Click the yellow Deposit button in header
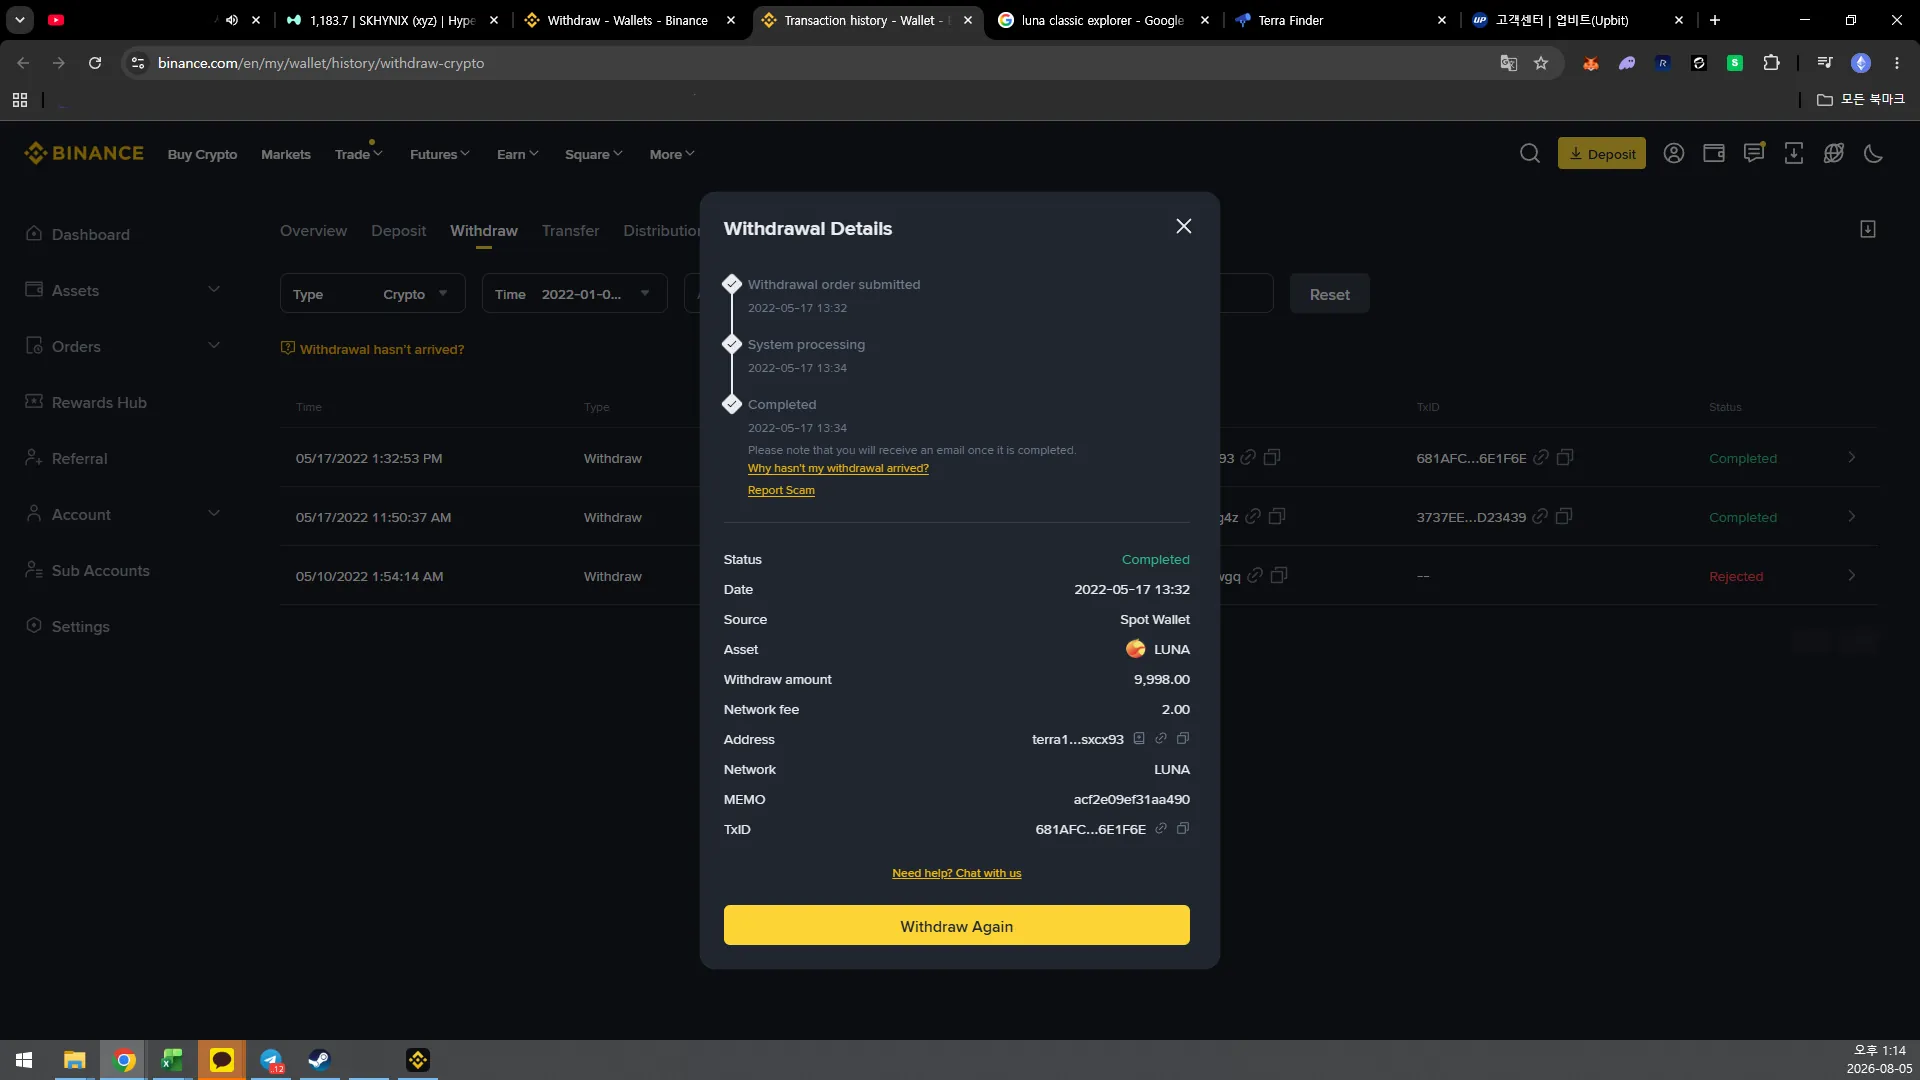The width and height of the screenshot is (1920, 1080). (x=1601, y=154)
